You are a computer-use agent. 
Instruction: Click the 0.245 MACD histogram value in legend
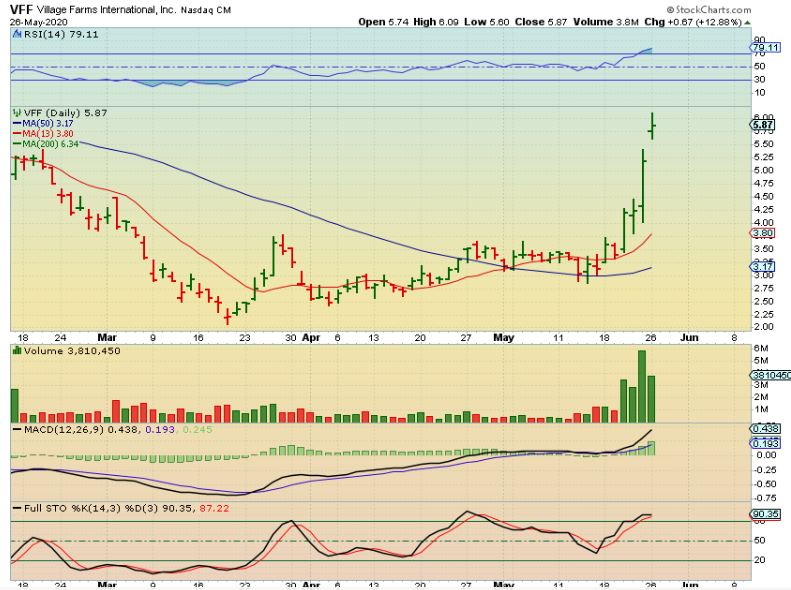pos(197,430)
